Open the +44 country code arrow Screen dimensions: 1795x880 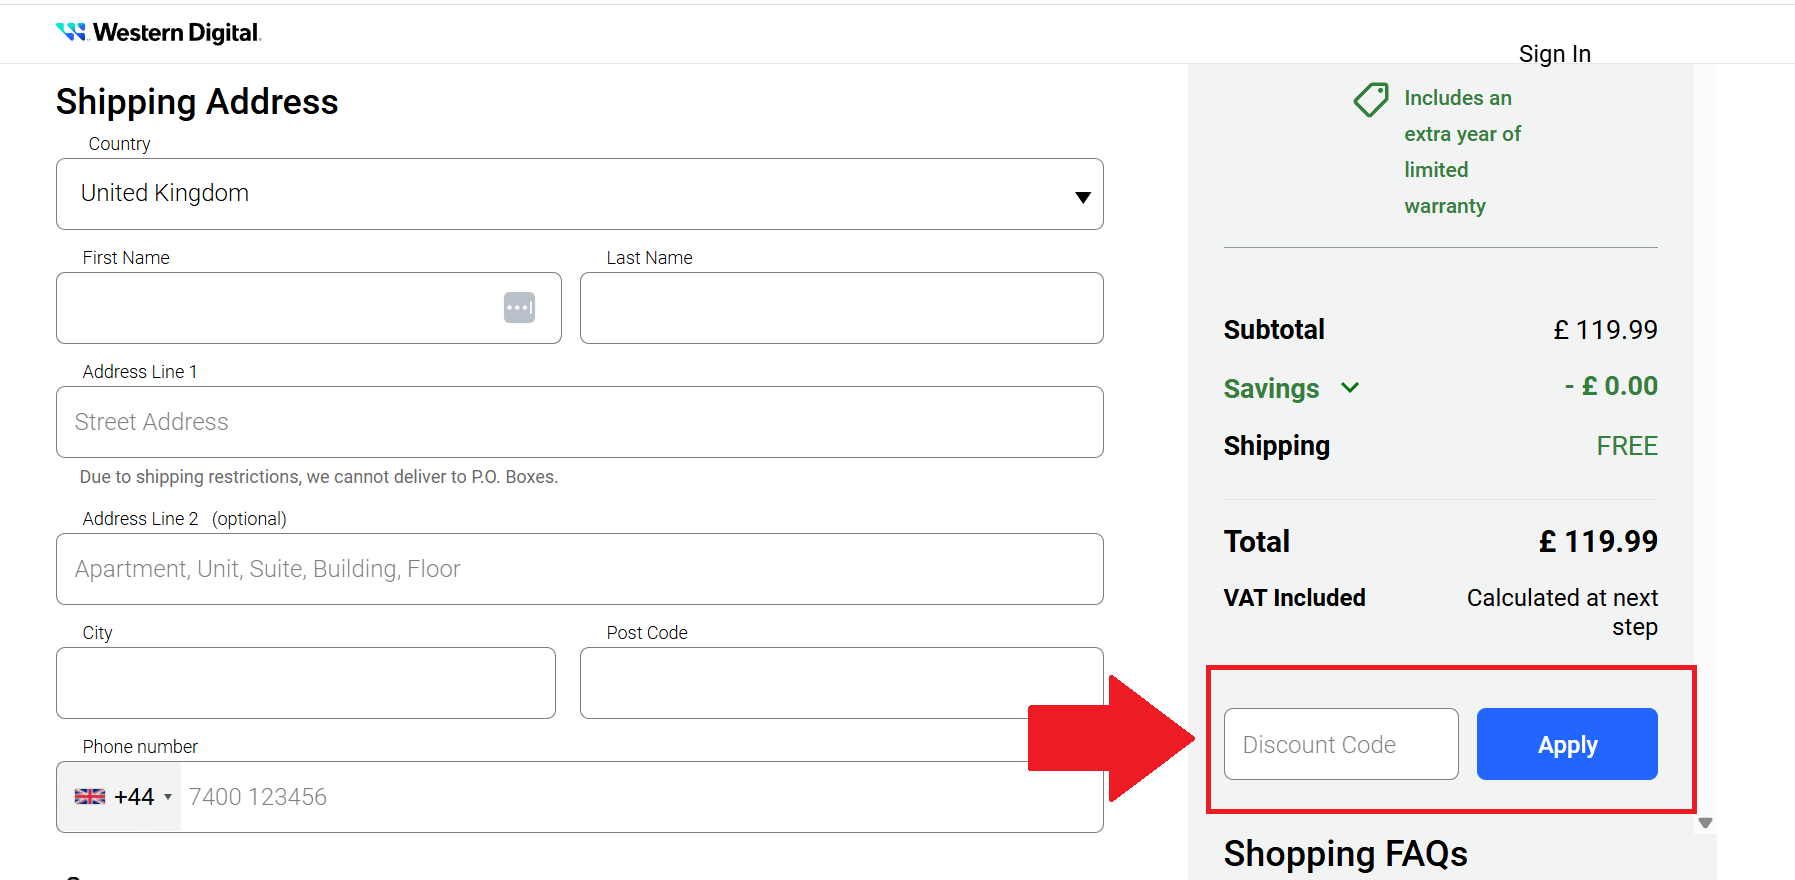[x=168, y=797]
